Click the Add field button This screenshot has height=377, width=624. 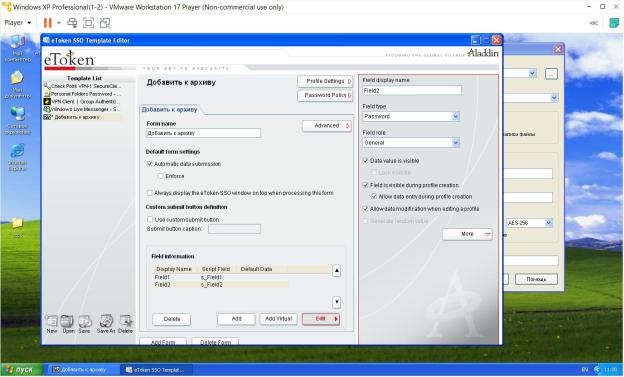(x=236, y=319)
